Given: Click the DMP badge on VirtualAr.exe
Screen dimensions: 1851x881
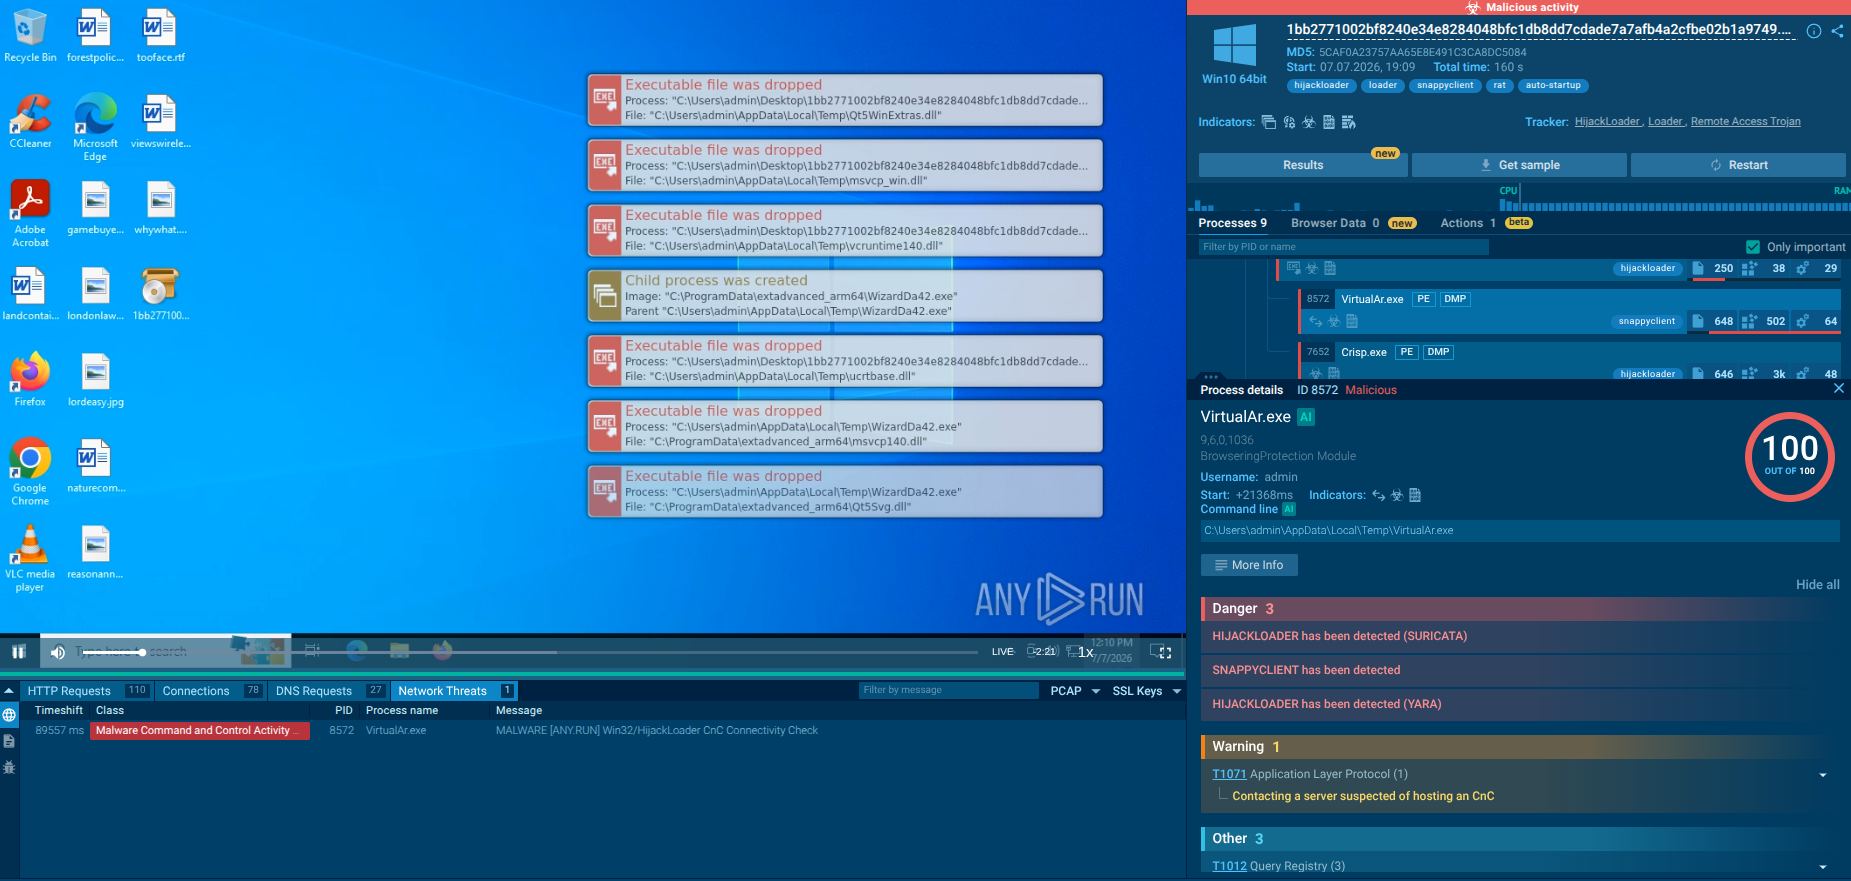Looking at the screenshot, I should (1455, 299).
